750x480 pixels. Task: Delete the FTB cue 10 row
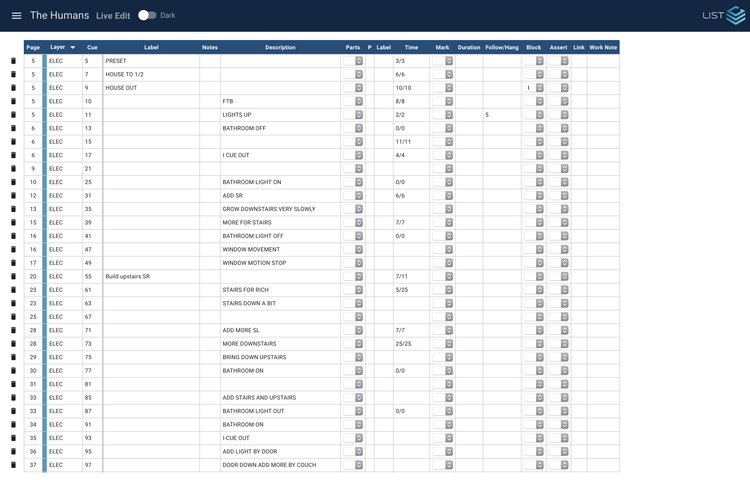(x=13, y=101)
